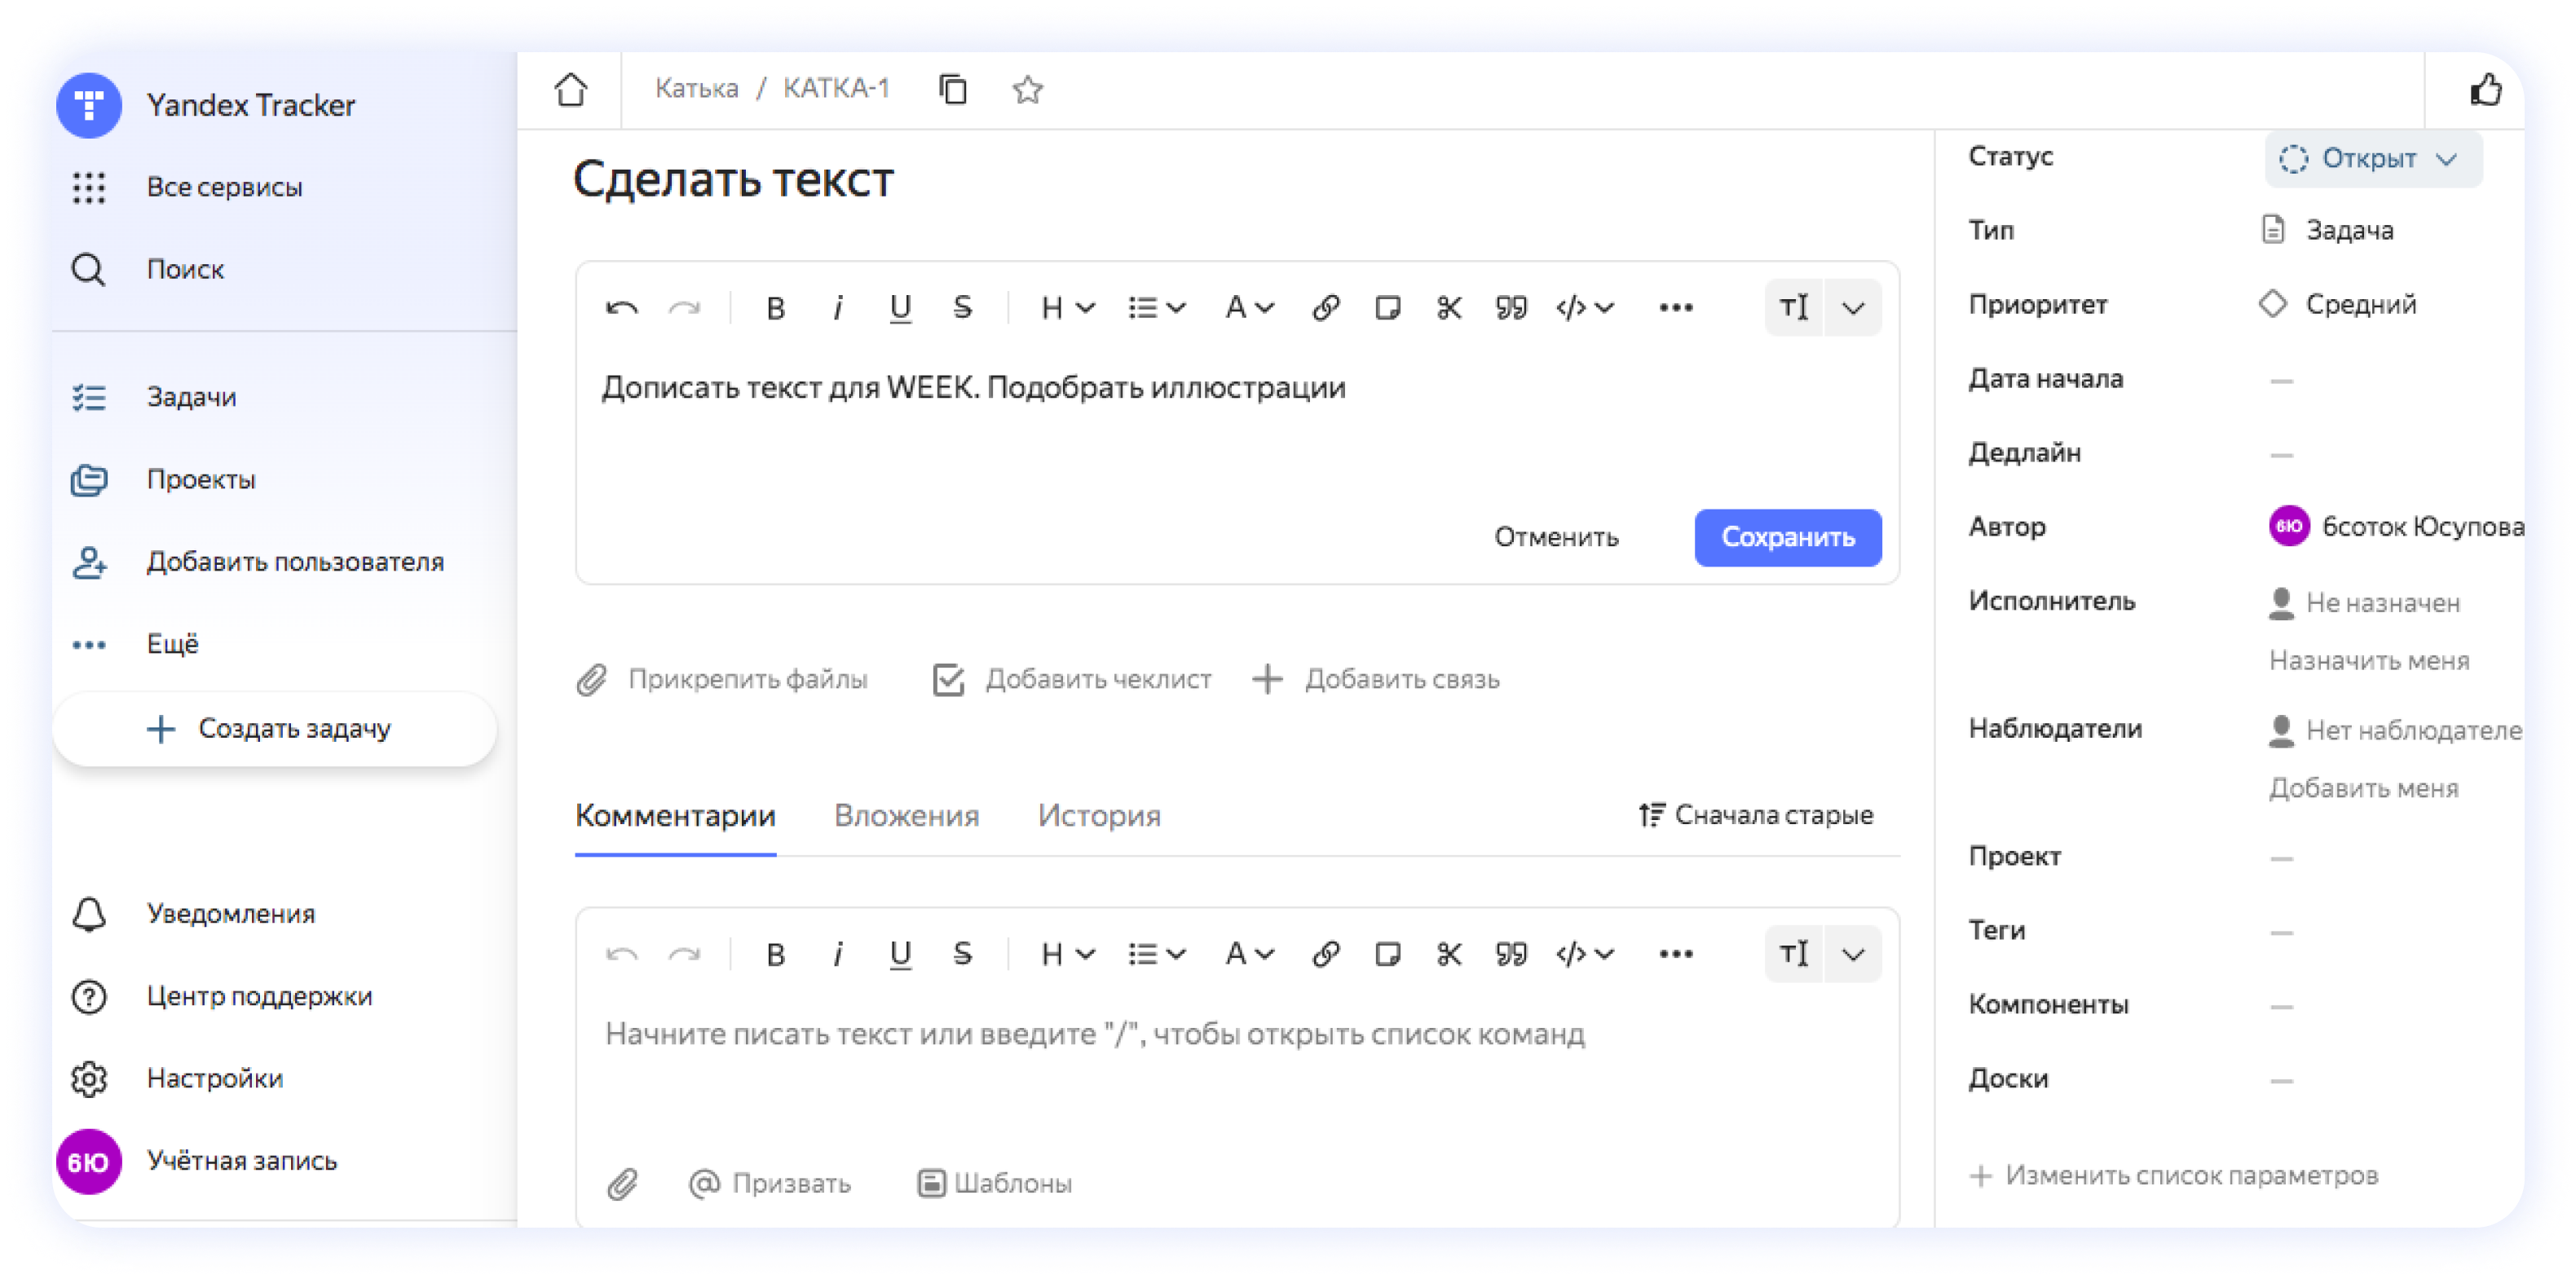Expand the Статус dropdown
Screen dimensions: 2576x1279
(x=2367, y=159)
